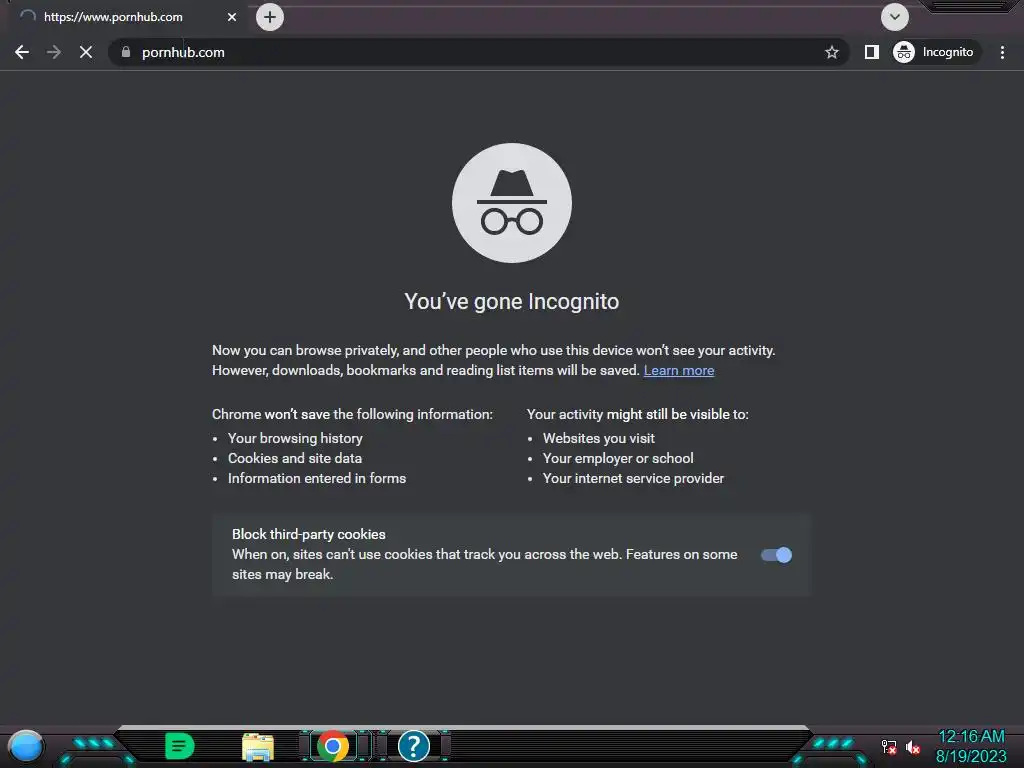Open Chrome's three-dot menu
Image resolution: width=1024 pixels, height=768 pixels.
point(1002,52)
